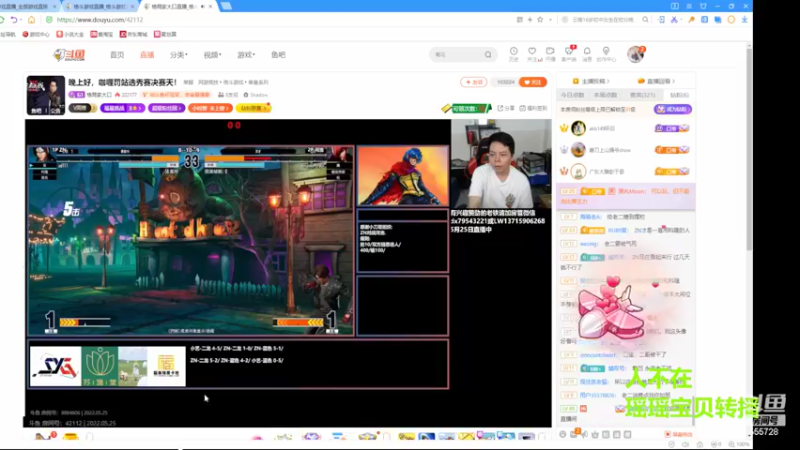Click the bell notification icon in header

click(587, 54)
